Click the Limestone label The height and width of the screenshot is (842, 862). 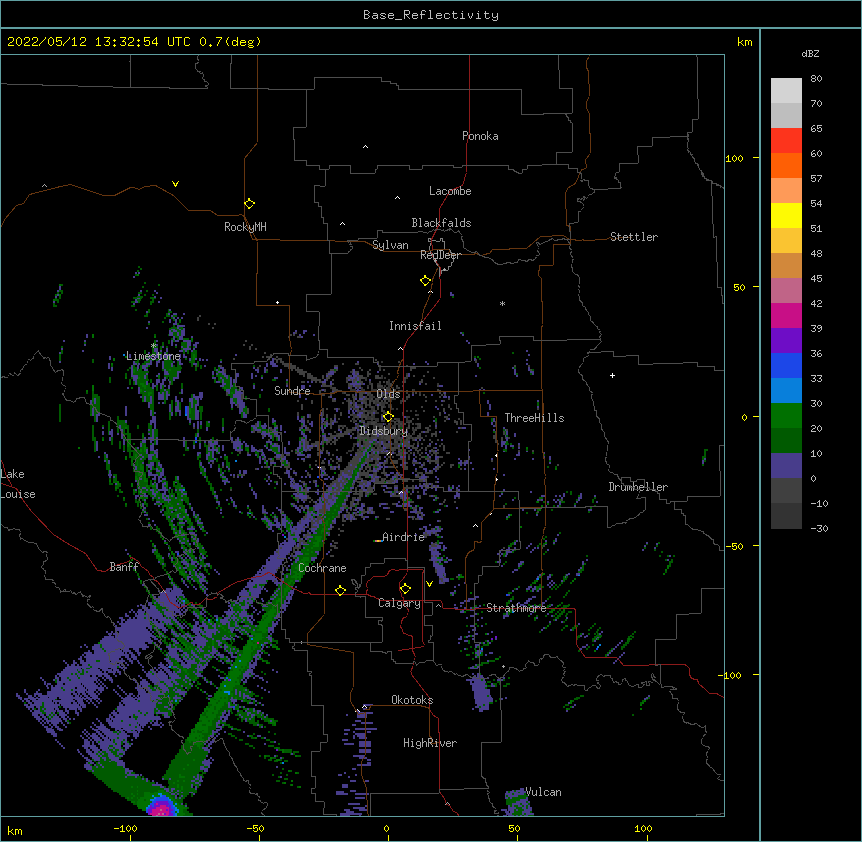153,356
